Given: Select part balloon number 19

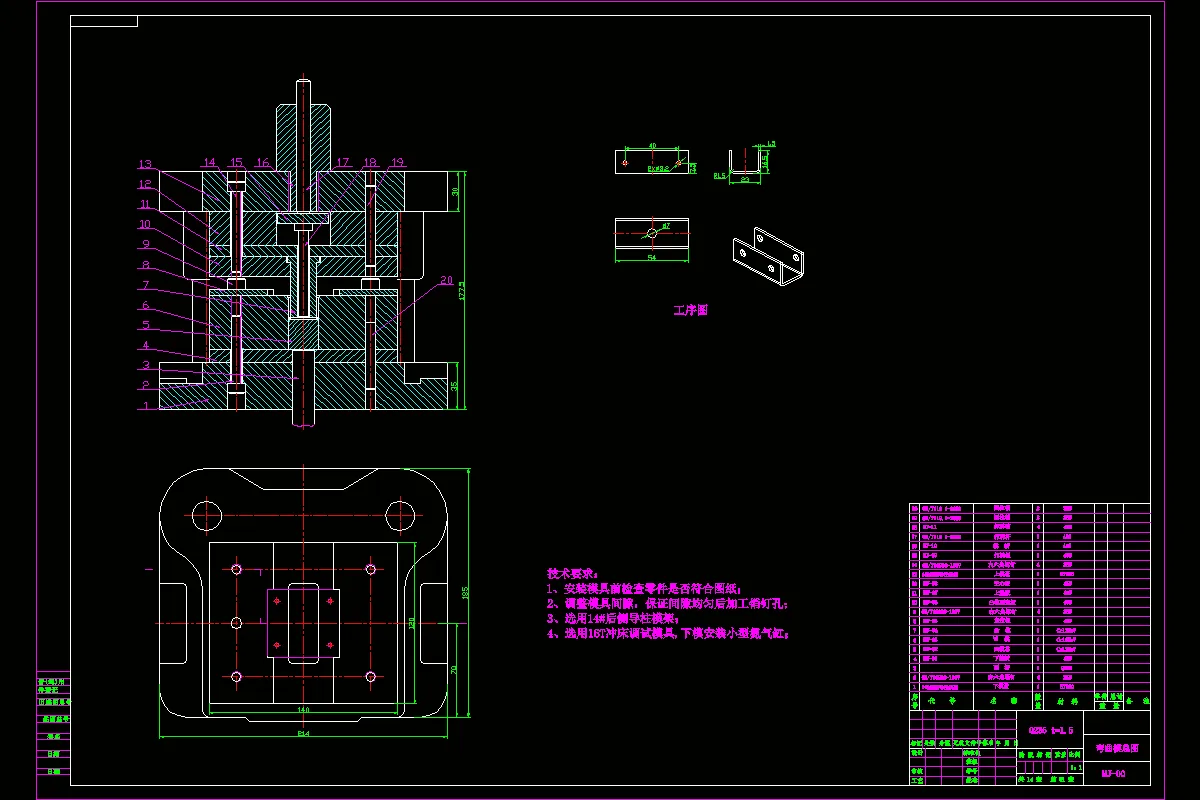Looking at the screenshot, I should point(397,162).
